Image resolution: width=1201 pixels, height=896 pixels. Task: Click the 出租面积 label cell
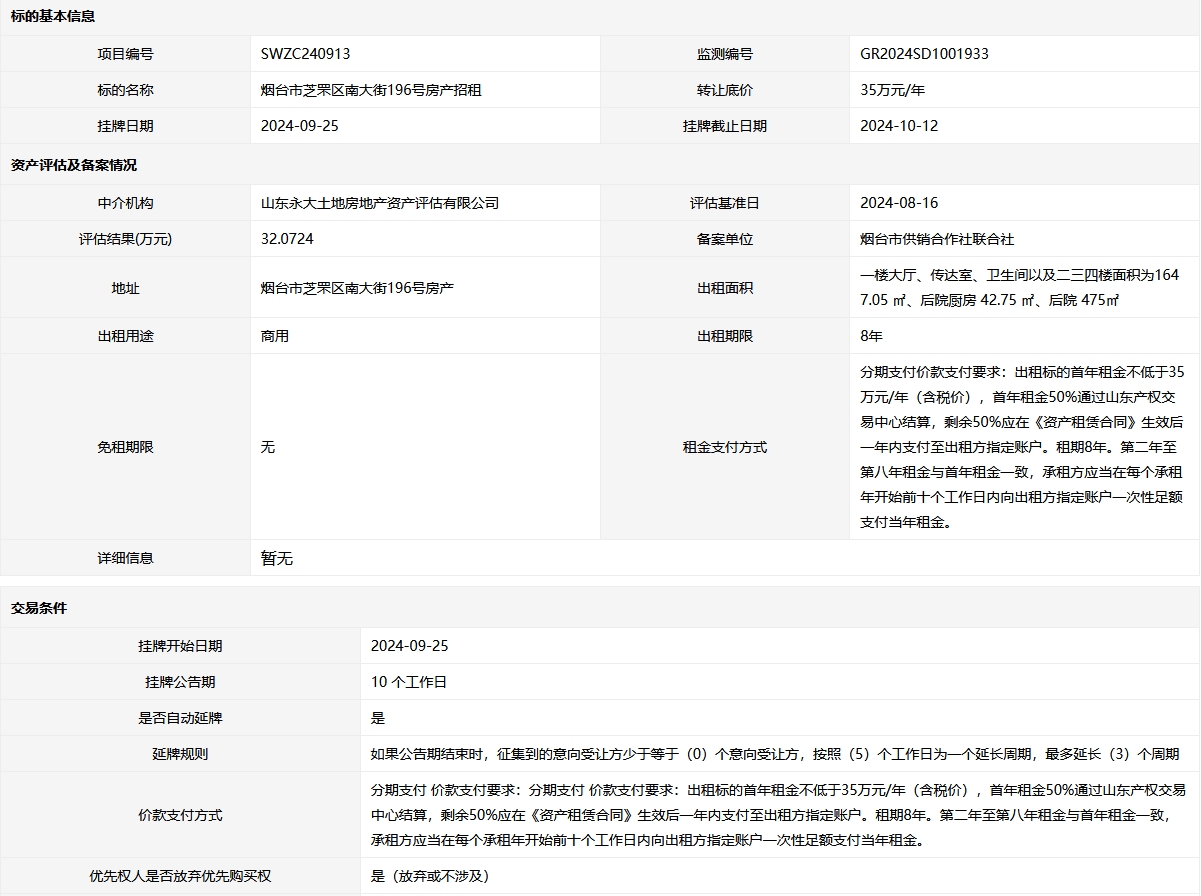(x=725, y=288)
